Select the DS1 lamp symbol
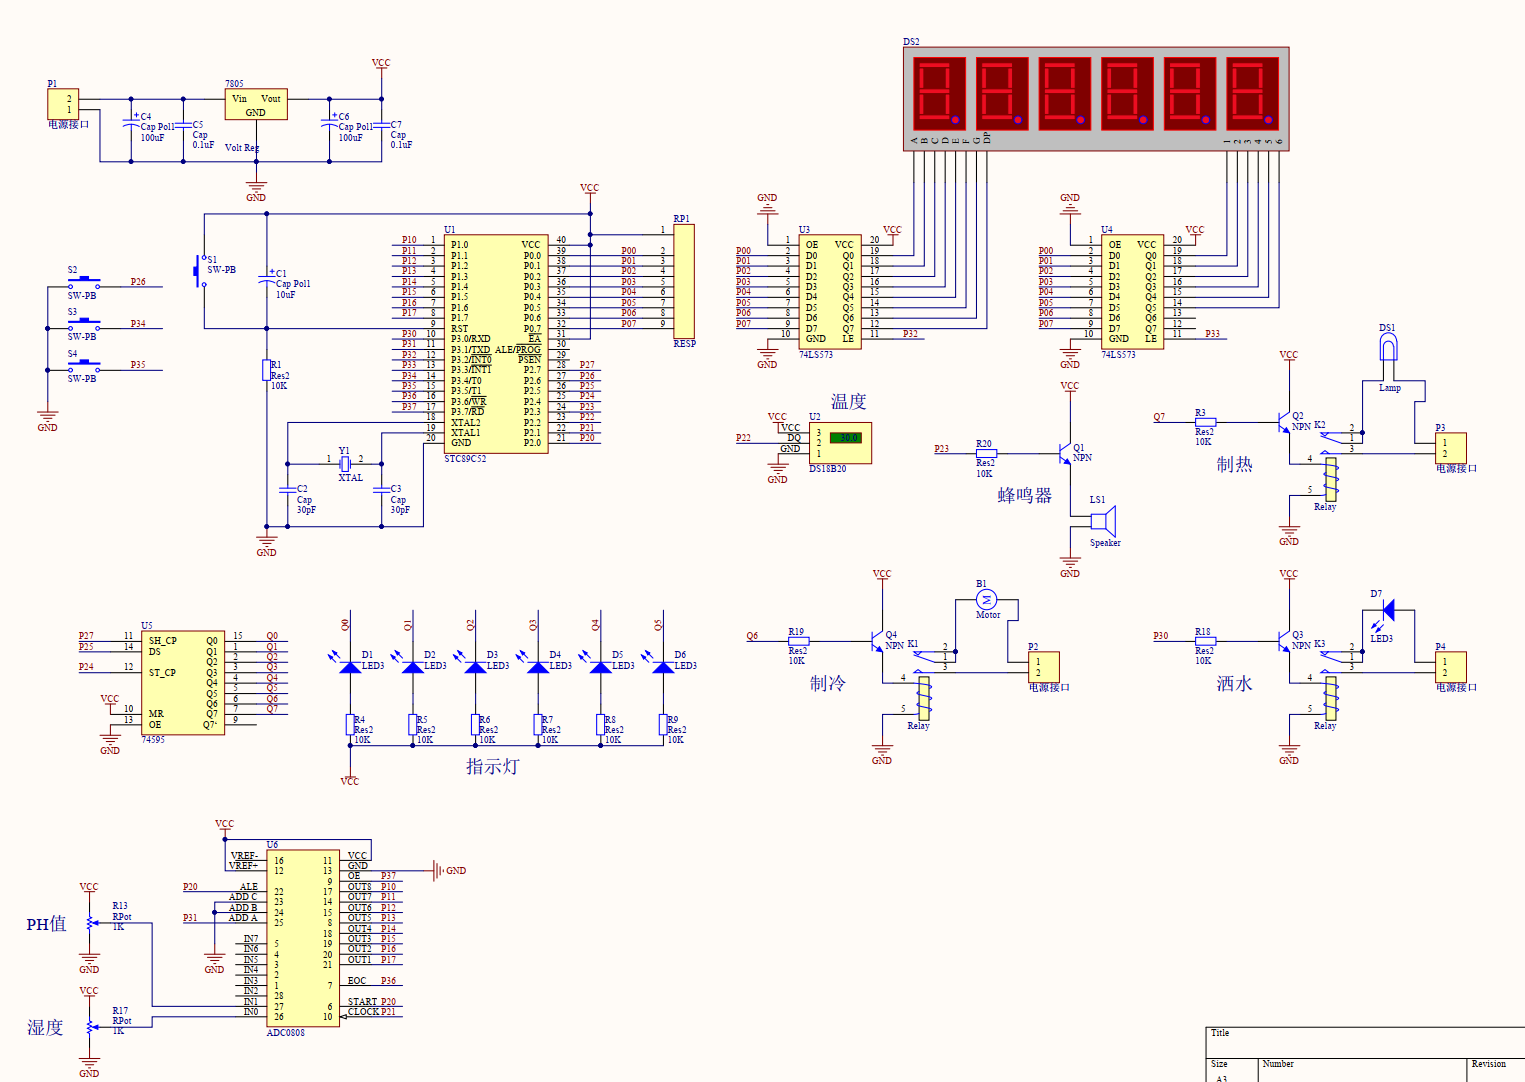This screenshot has width=1525, height=1082. tap(1387, 347)
